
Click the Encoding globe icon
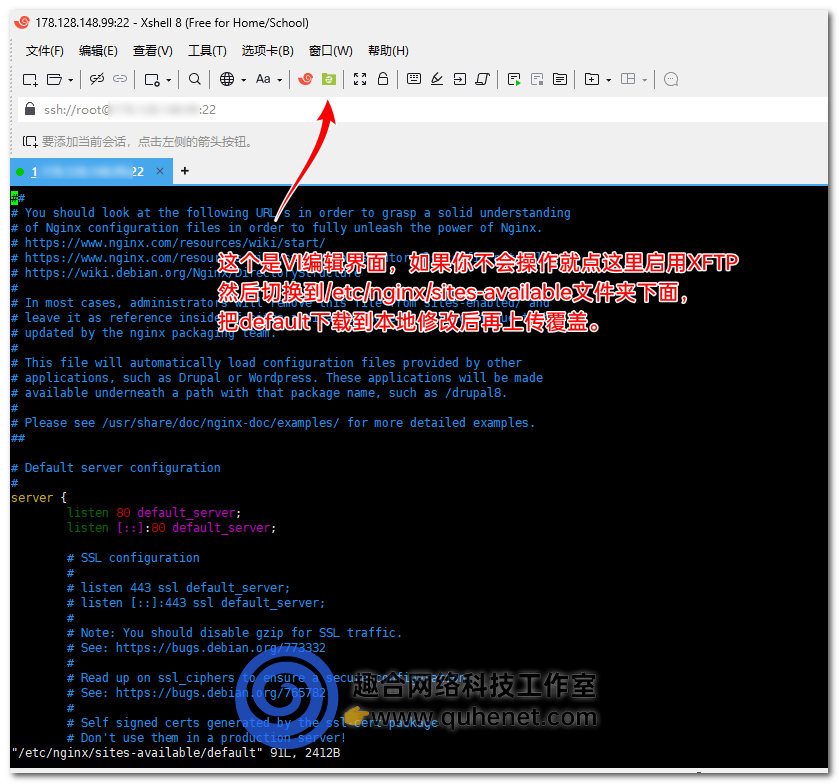coord(227,79)
